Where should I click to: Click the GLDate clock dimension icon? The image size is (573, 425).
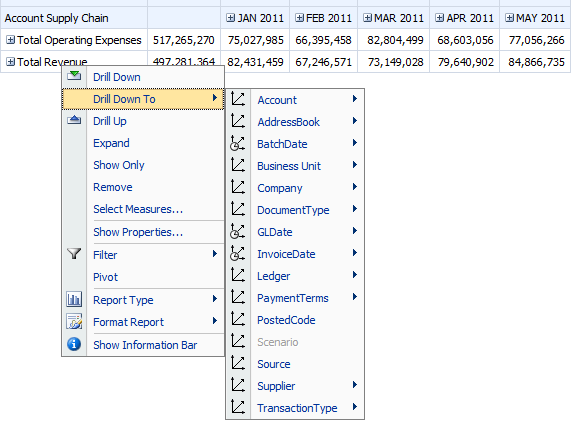tap(238, 232)
